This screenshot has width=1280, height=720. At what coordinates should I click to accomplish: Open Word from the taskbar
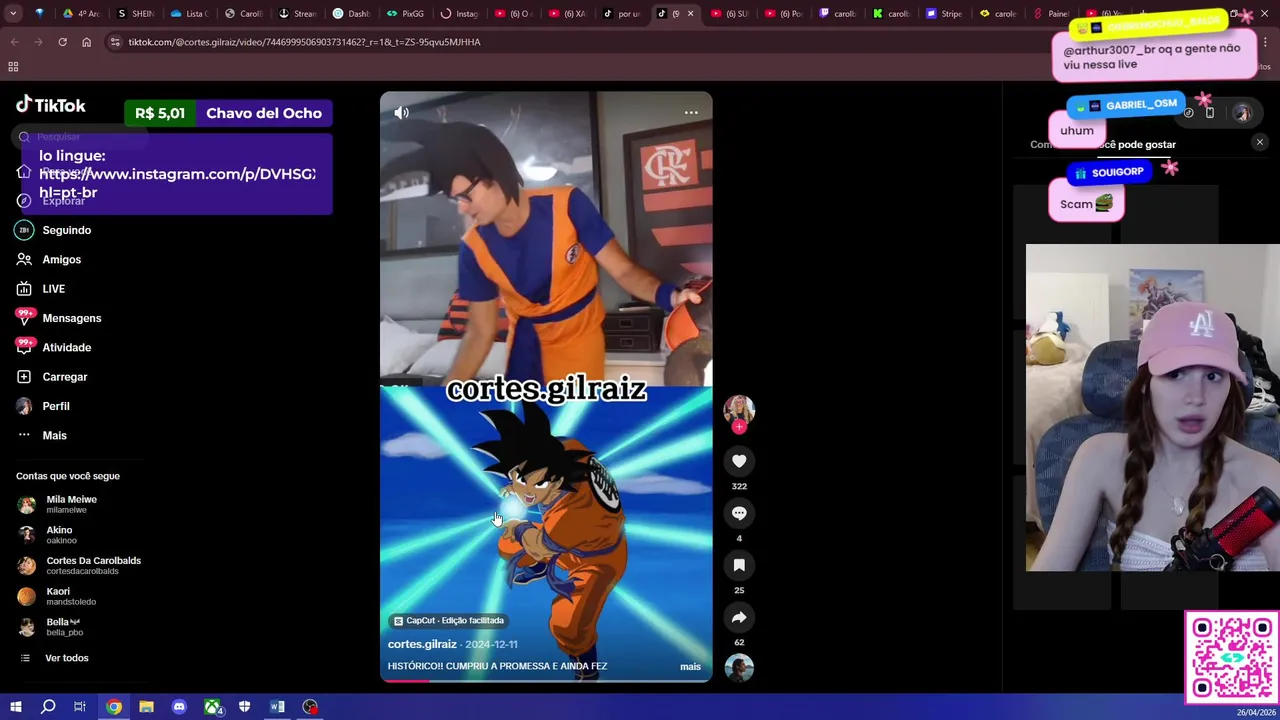click(x=277, y=707)
